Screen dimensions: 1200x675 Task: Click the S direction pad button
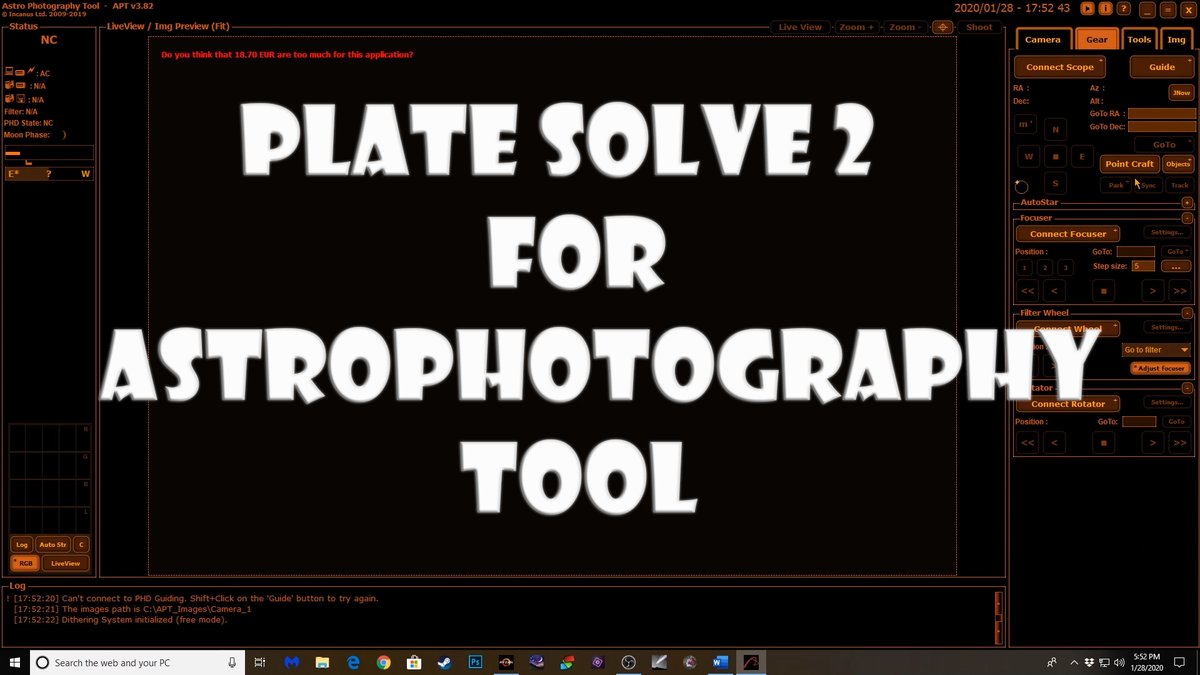[1055, 183]
